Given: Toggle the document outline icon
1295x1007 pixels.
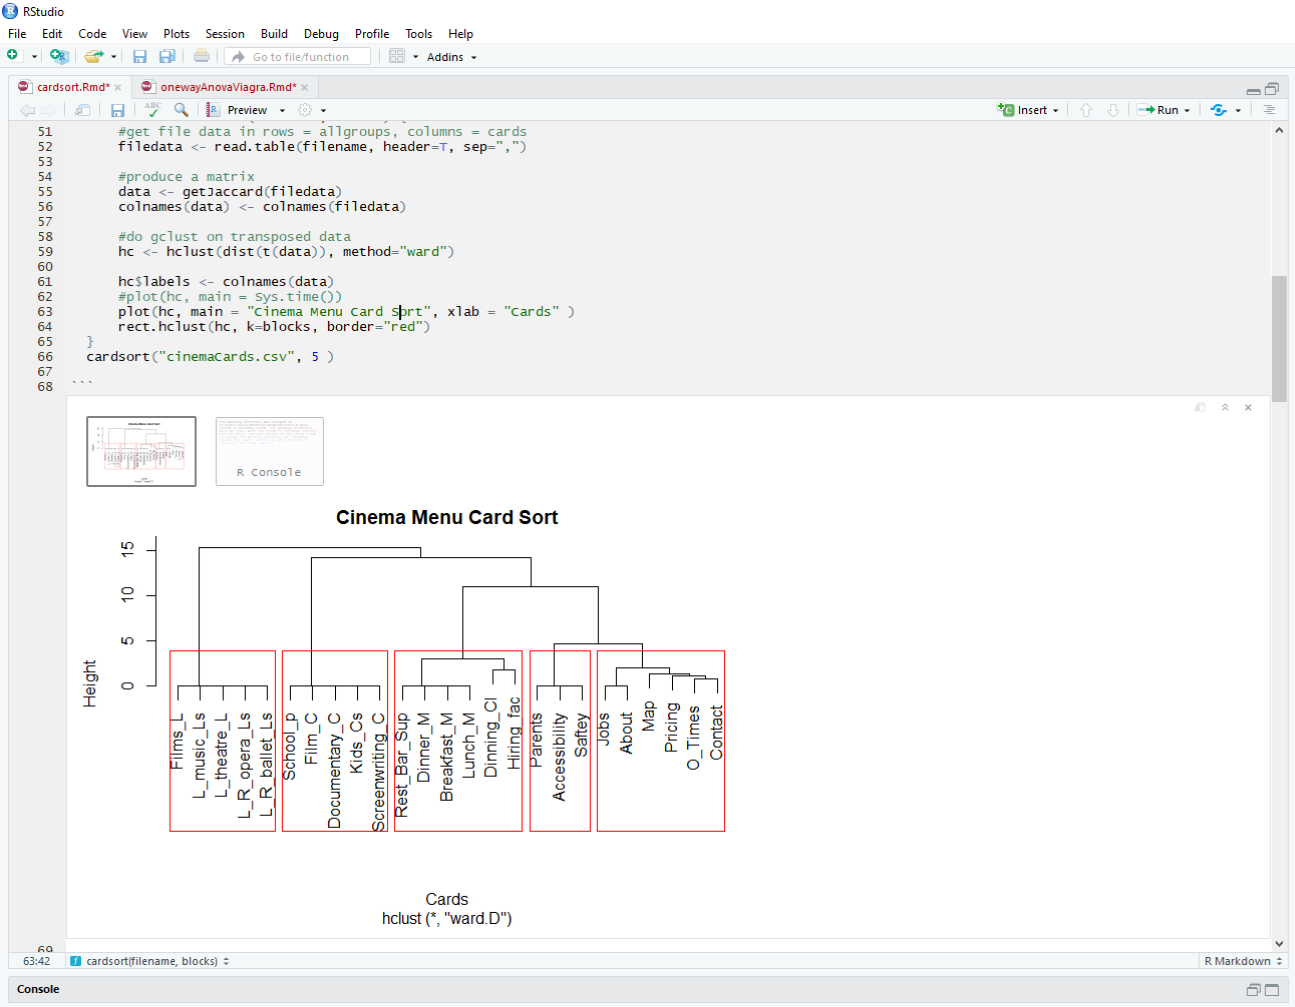Looking at the screenshot, I should 1269,110.
